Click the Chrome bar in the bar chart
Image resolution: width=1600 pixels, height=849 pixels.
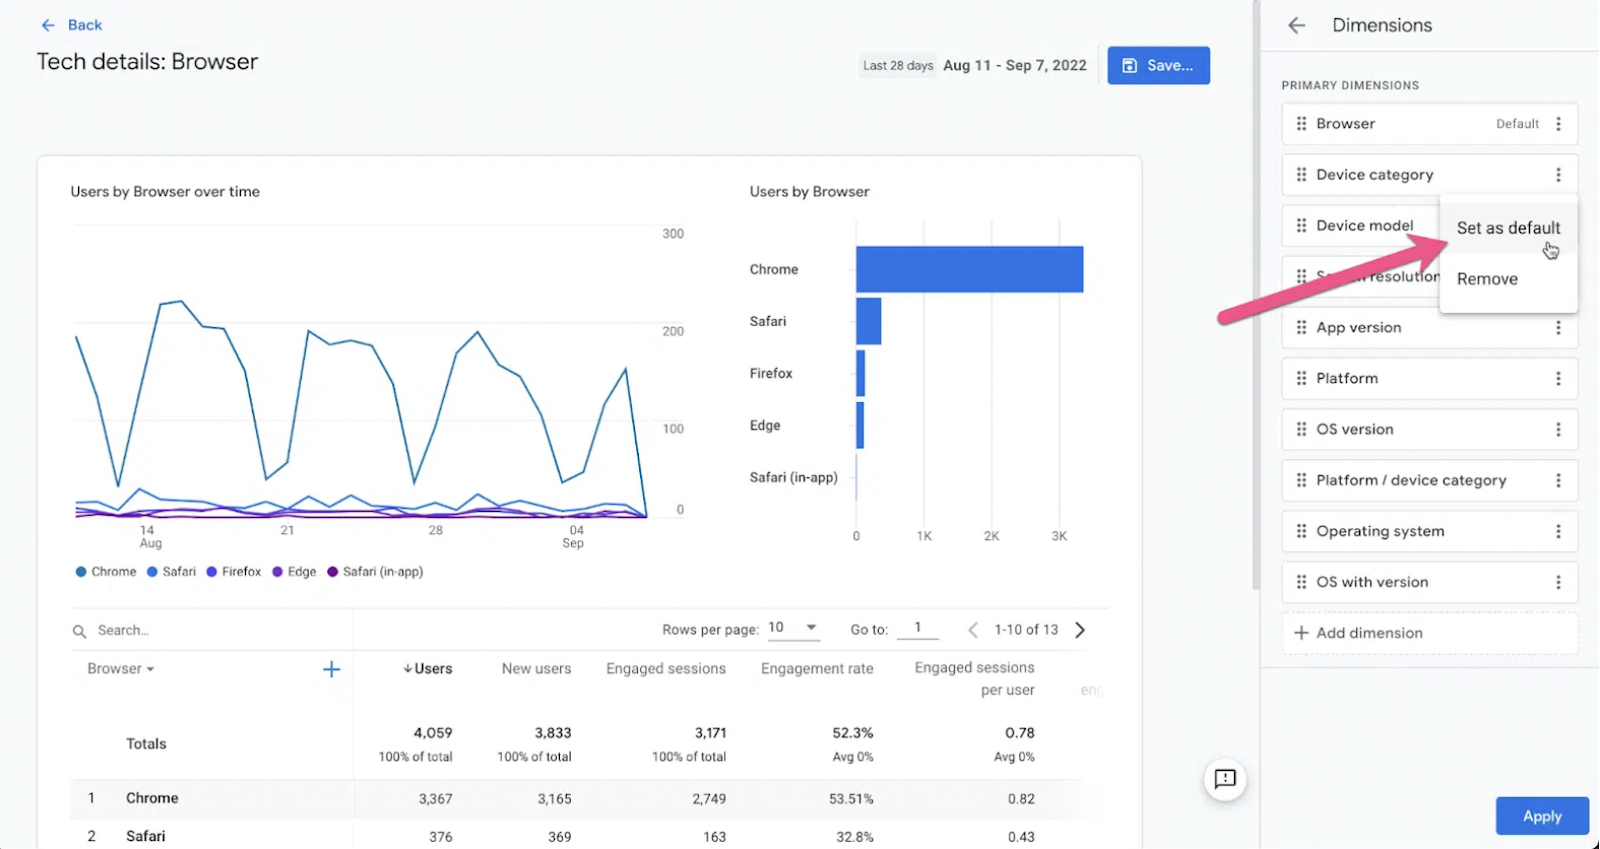click(x=969, y=269)
